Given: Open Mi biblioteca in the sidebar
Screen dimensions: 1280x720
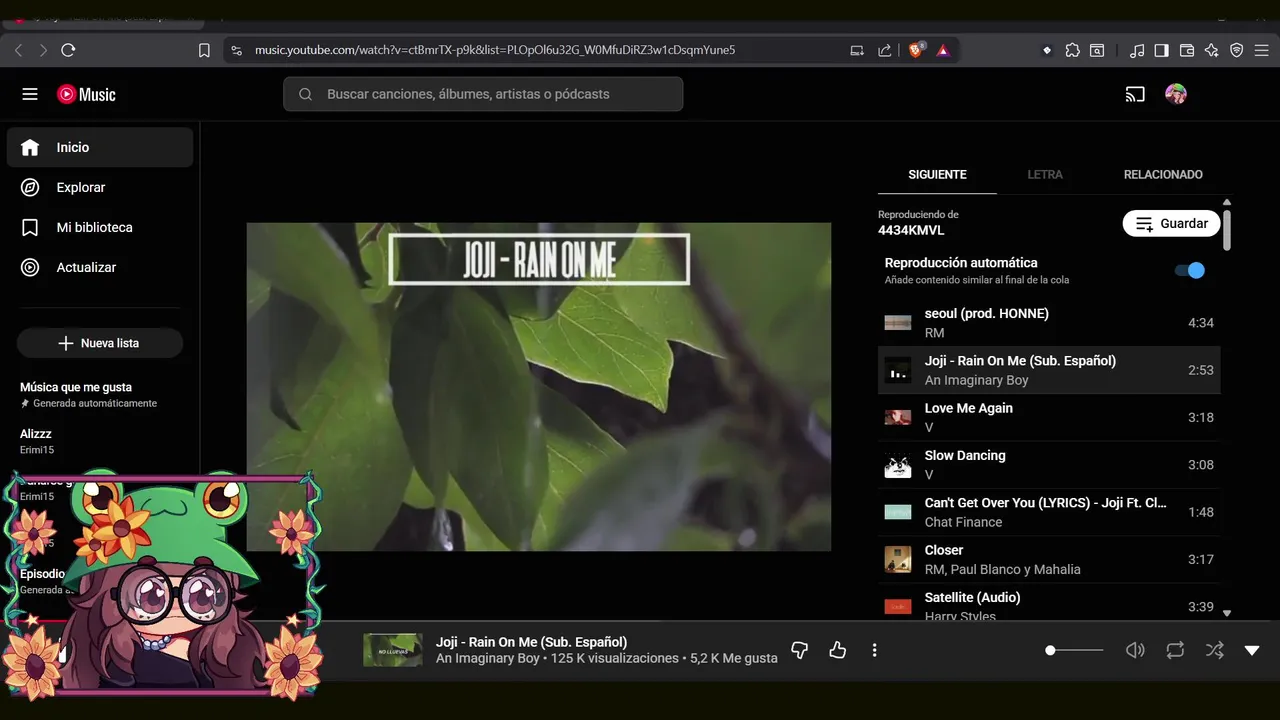Looking at the screenshot, I should click(x=100, y=227).
